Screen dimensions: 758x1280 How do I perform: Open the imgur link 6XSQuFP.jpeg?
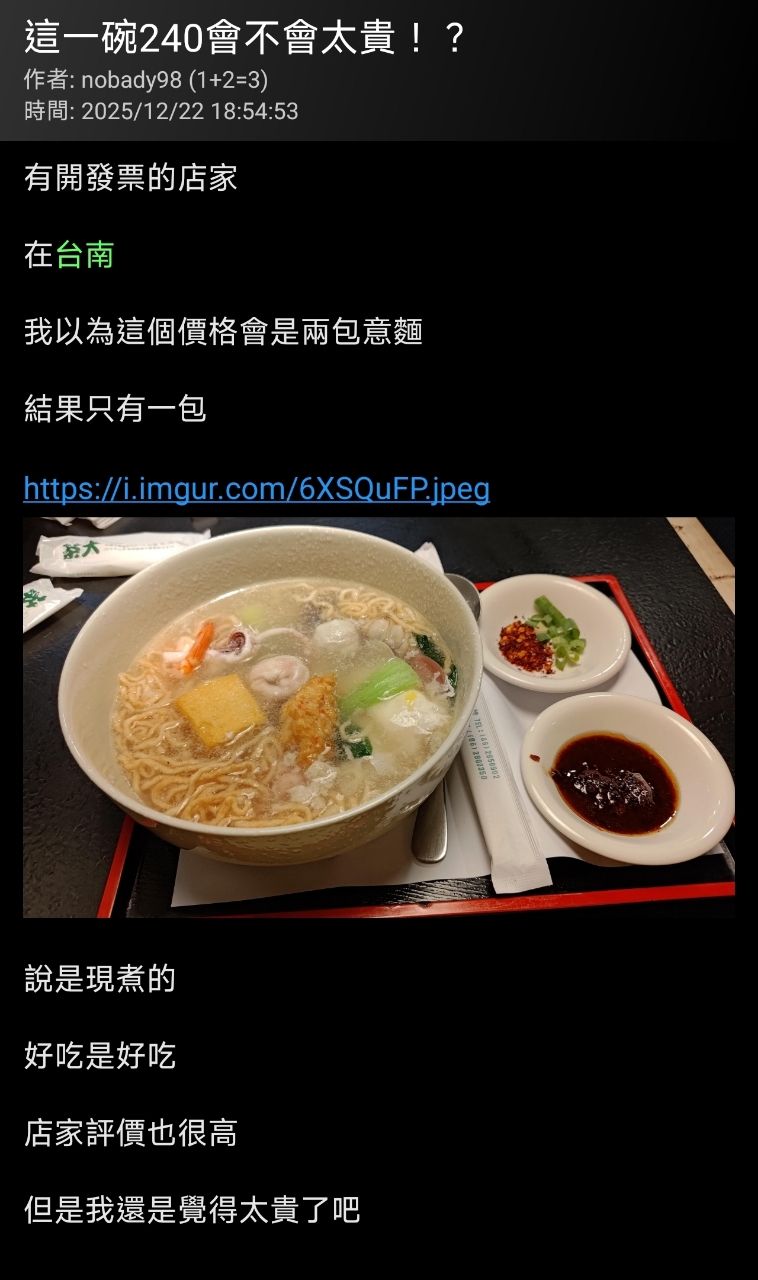tap(257, 488)
